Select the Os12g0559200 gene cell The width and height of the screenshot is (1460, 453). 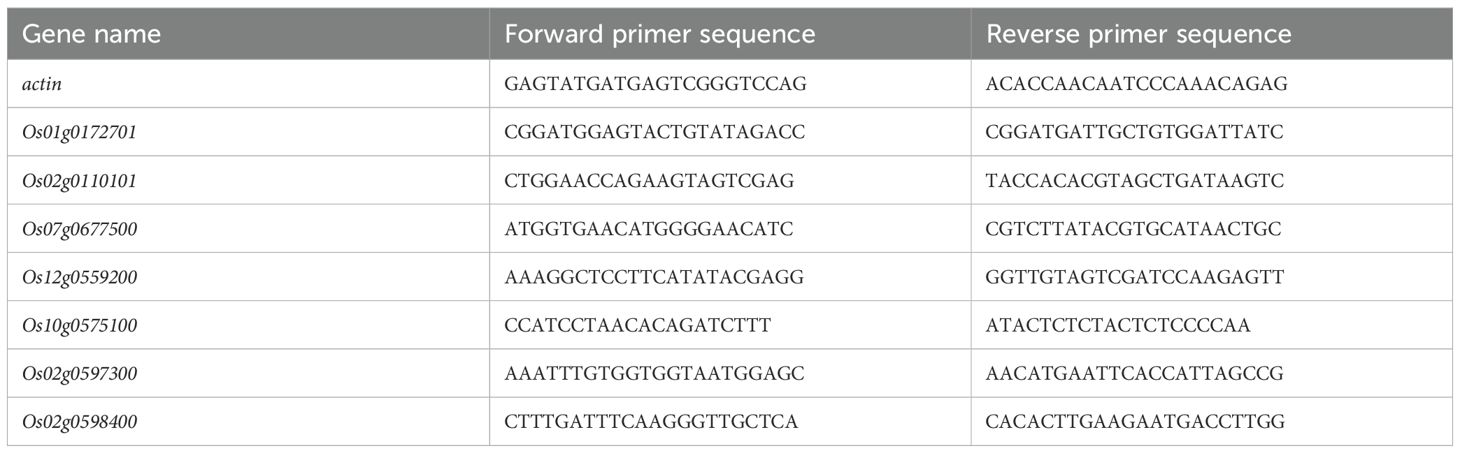(80, 277)
